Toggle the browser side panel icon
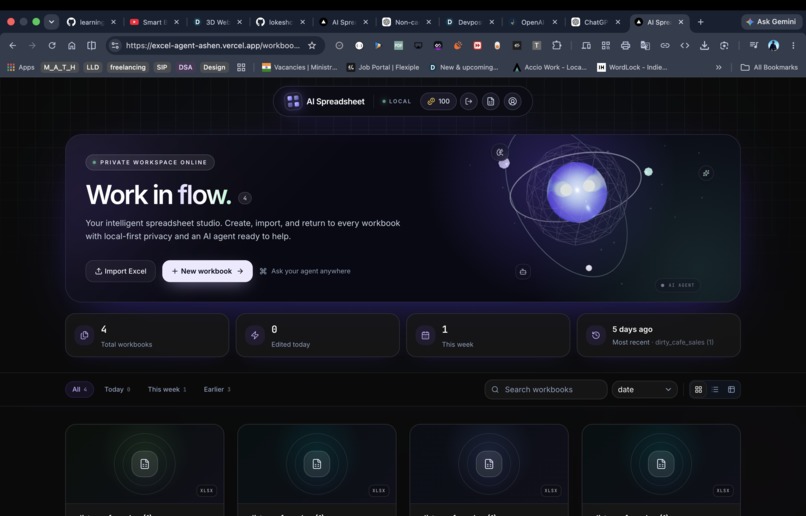The image size is (806, 516). click(x=91, y=45)
